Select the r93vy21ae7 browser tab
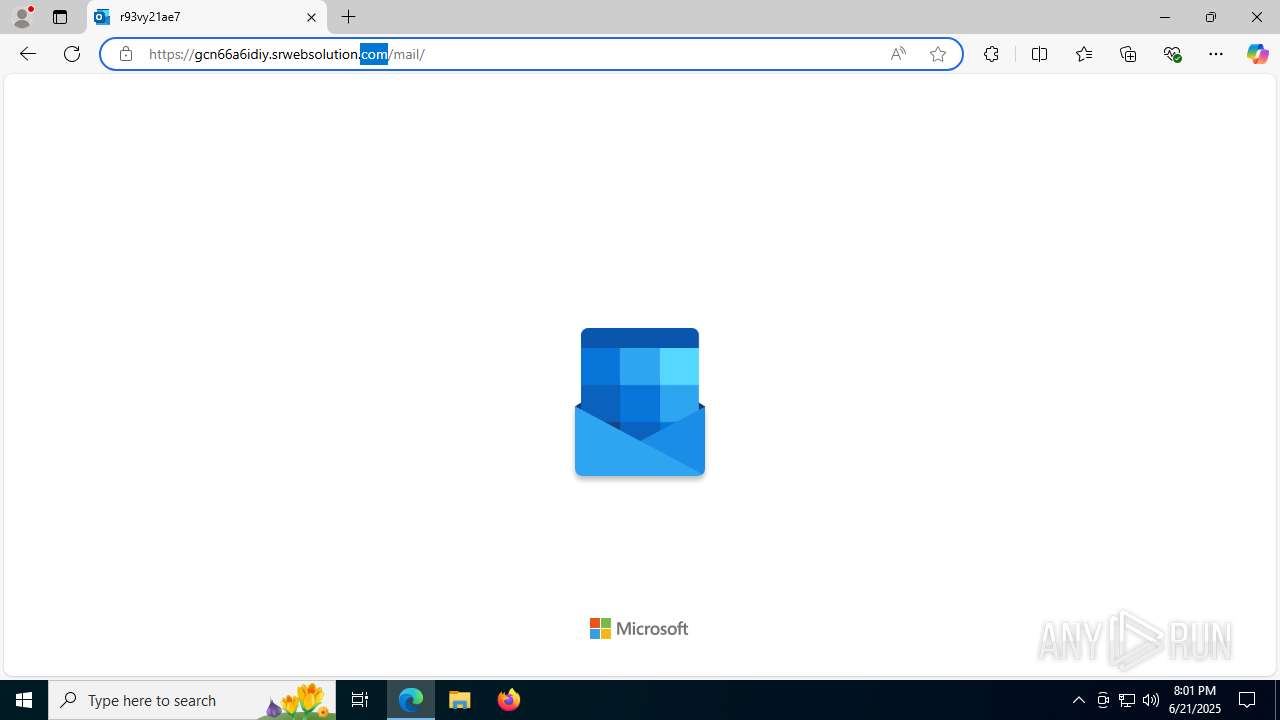 (x=206, y=17)
